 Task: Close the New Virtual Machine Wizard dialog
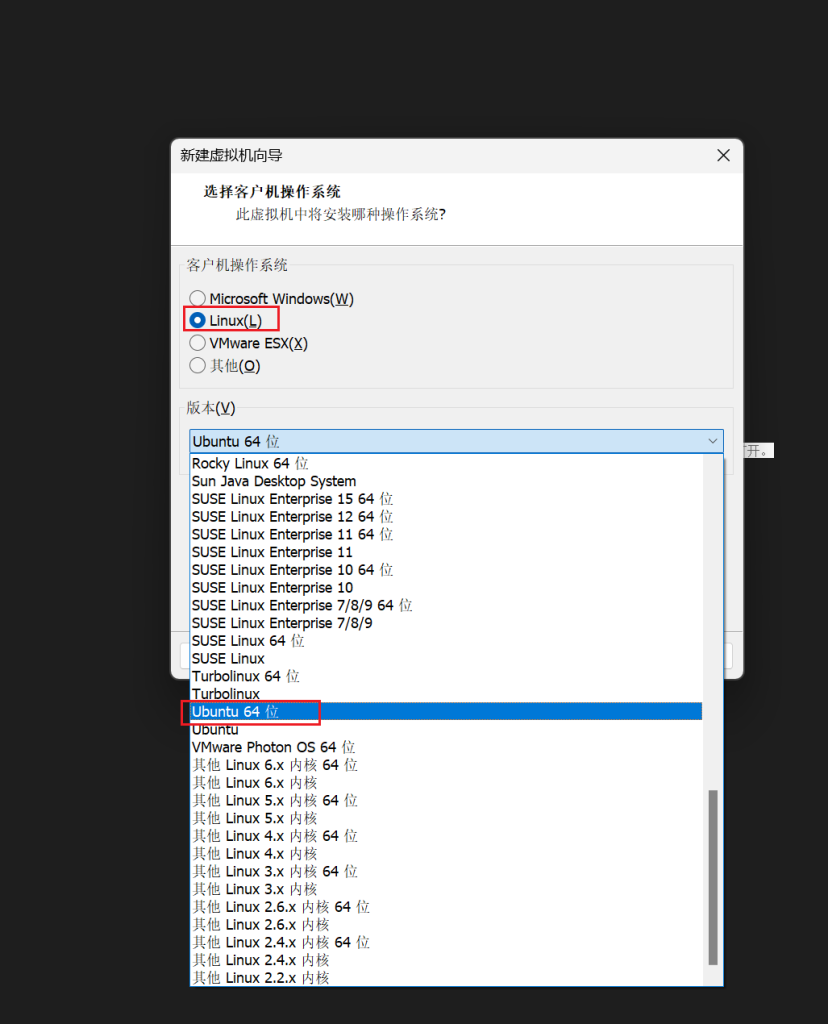point(723,155)
